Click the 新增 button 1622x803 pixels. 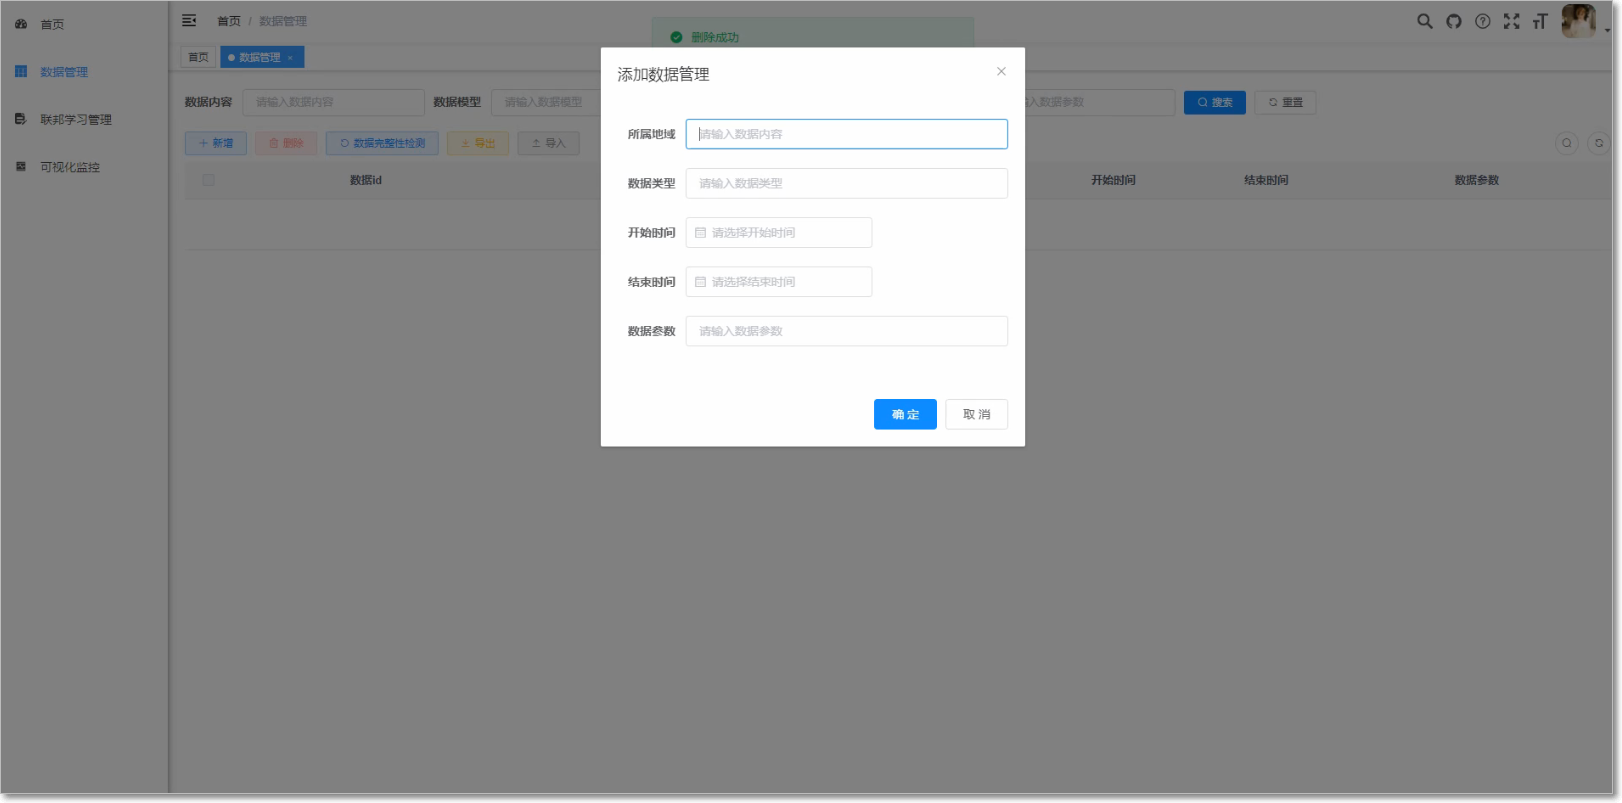(216, 143)
